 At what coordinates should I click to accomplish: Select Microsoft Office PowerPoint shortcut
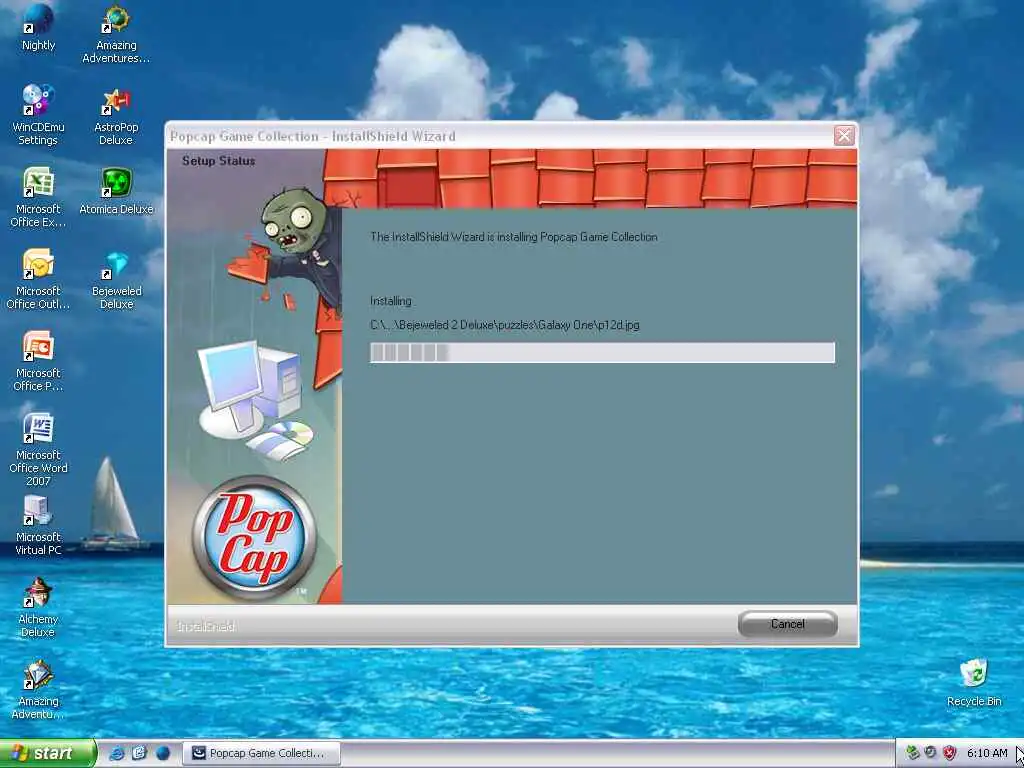pos(38,361)
